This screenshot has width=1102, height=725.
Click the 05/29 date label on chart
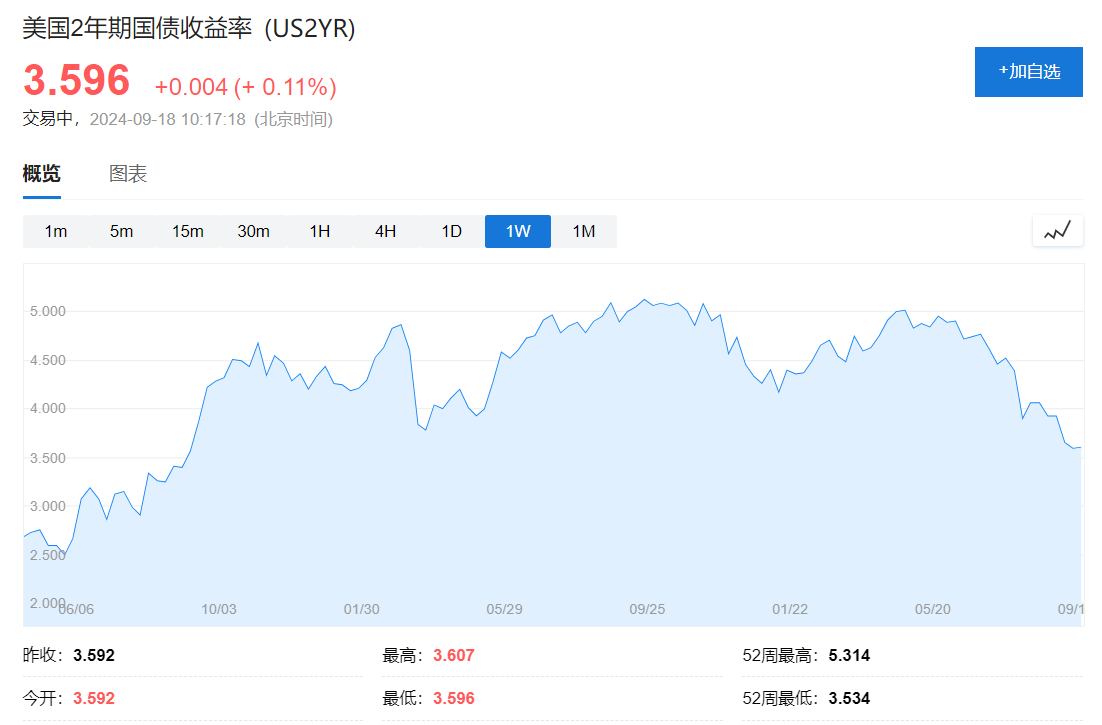pos(504,609)
